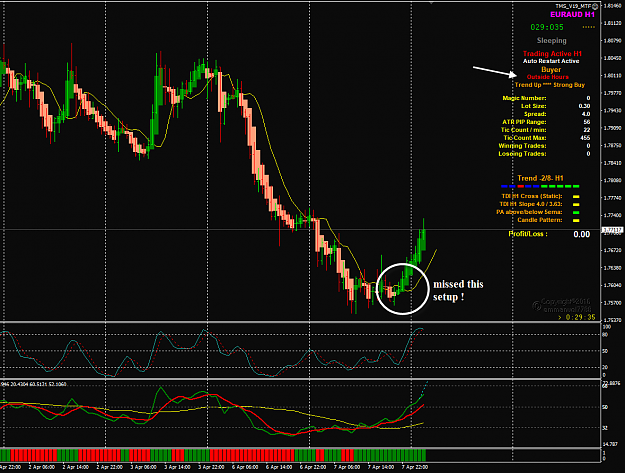Click the Loseing Trades label

point(522,154)
